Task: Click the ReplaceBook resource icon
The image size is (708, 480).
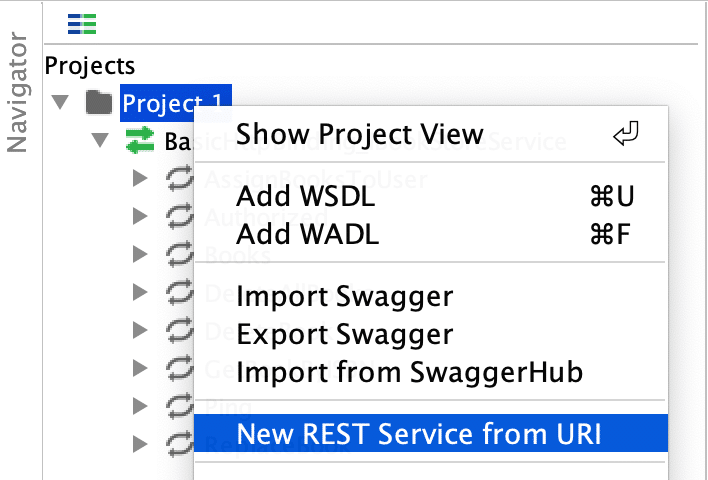Action: click(x=177, y=444)
